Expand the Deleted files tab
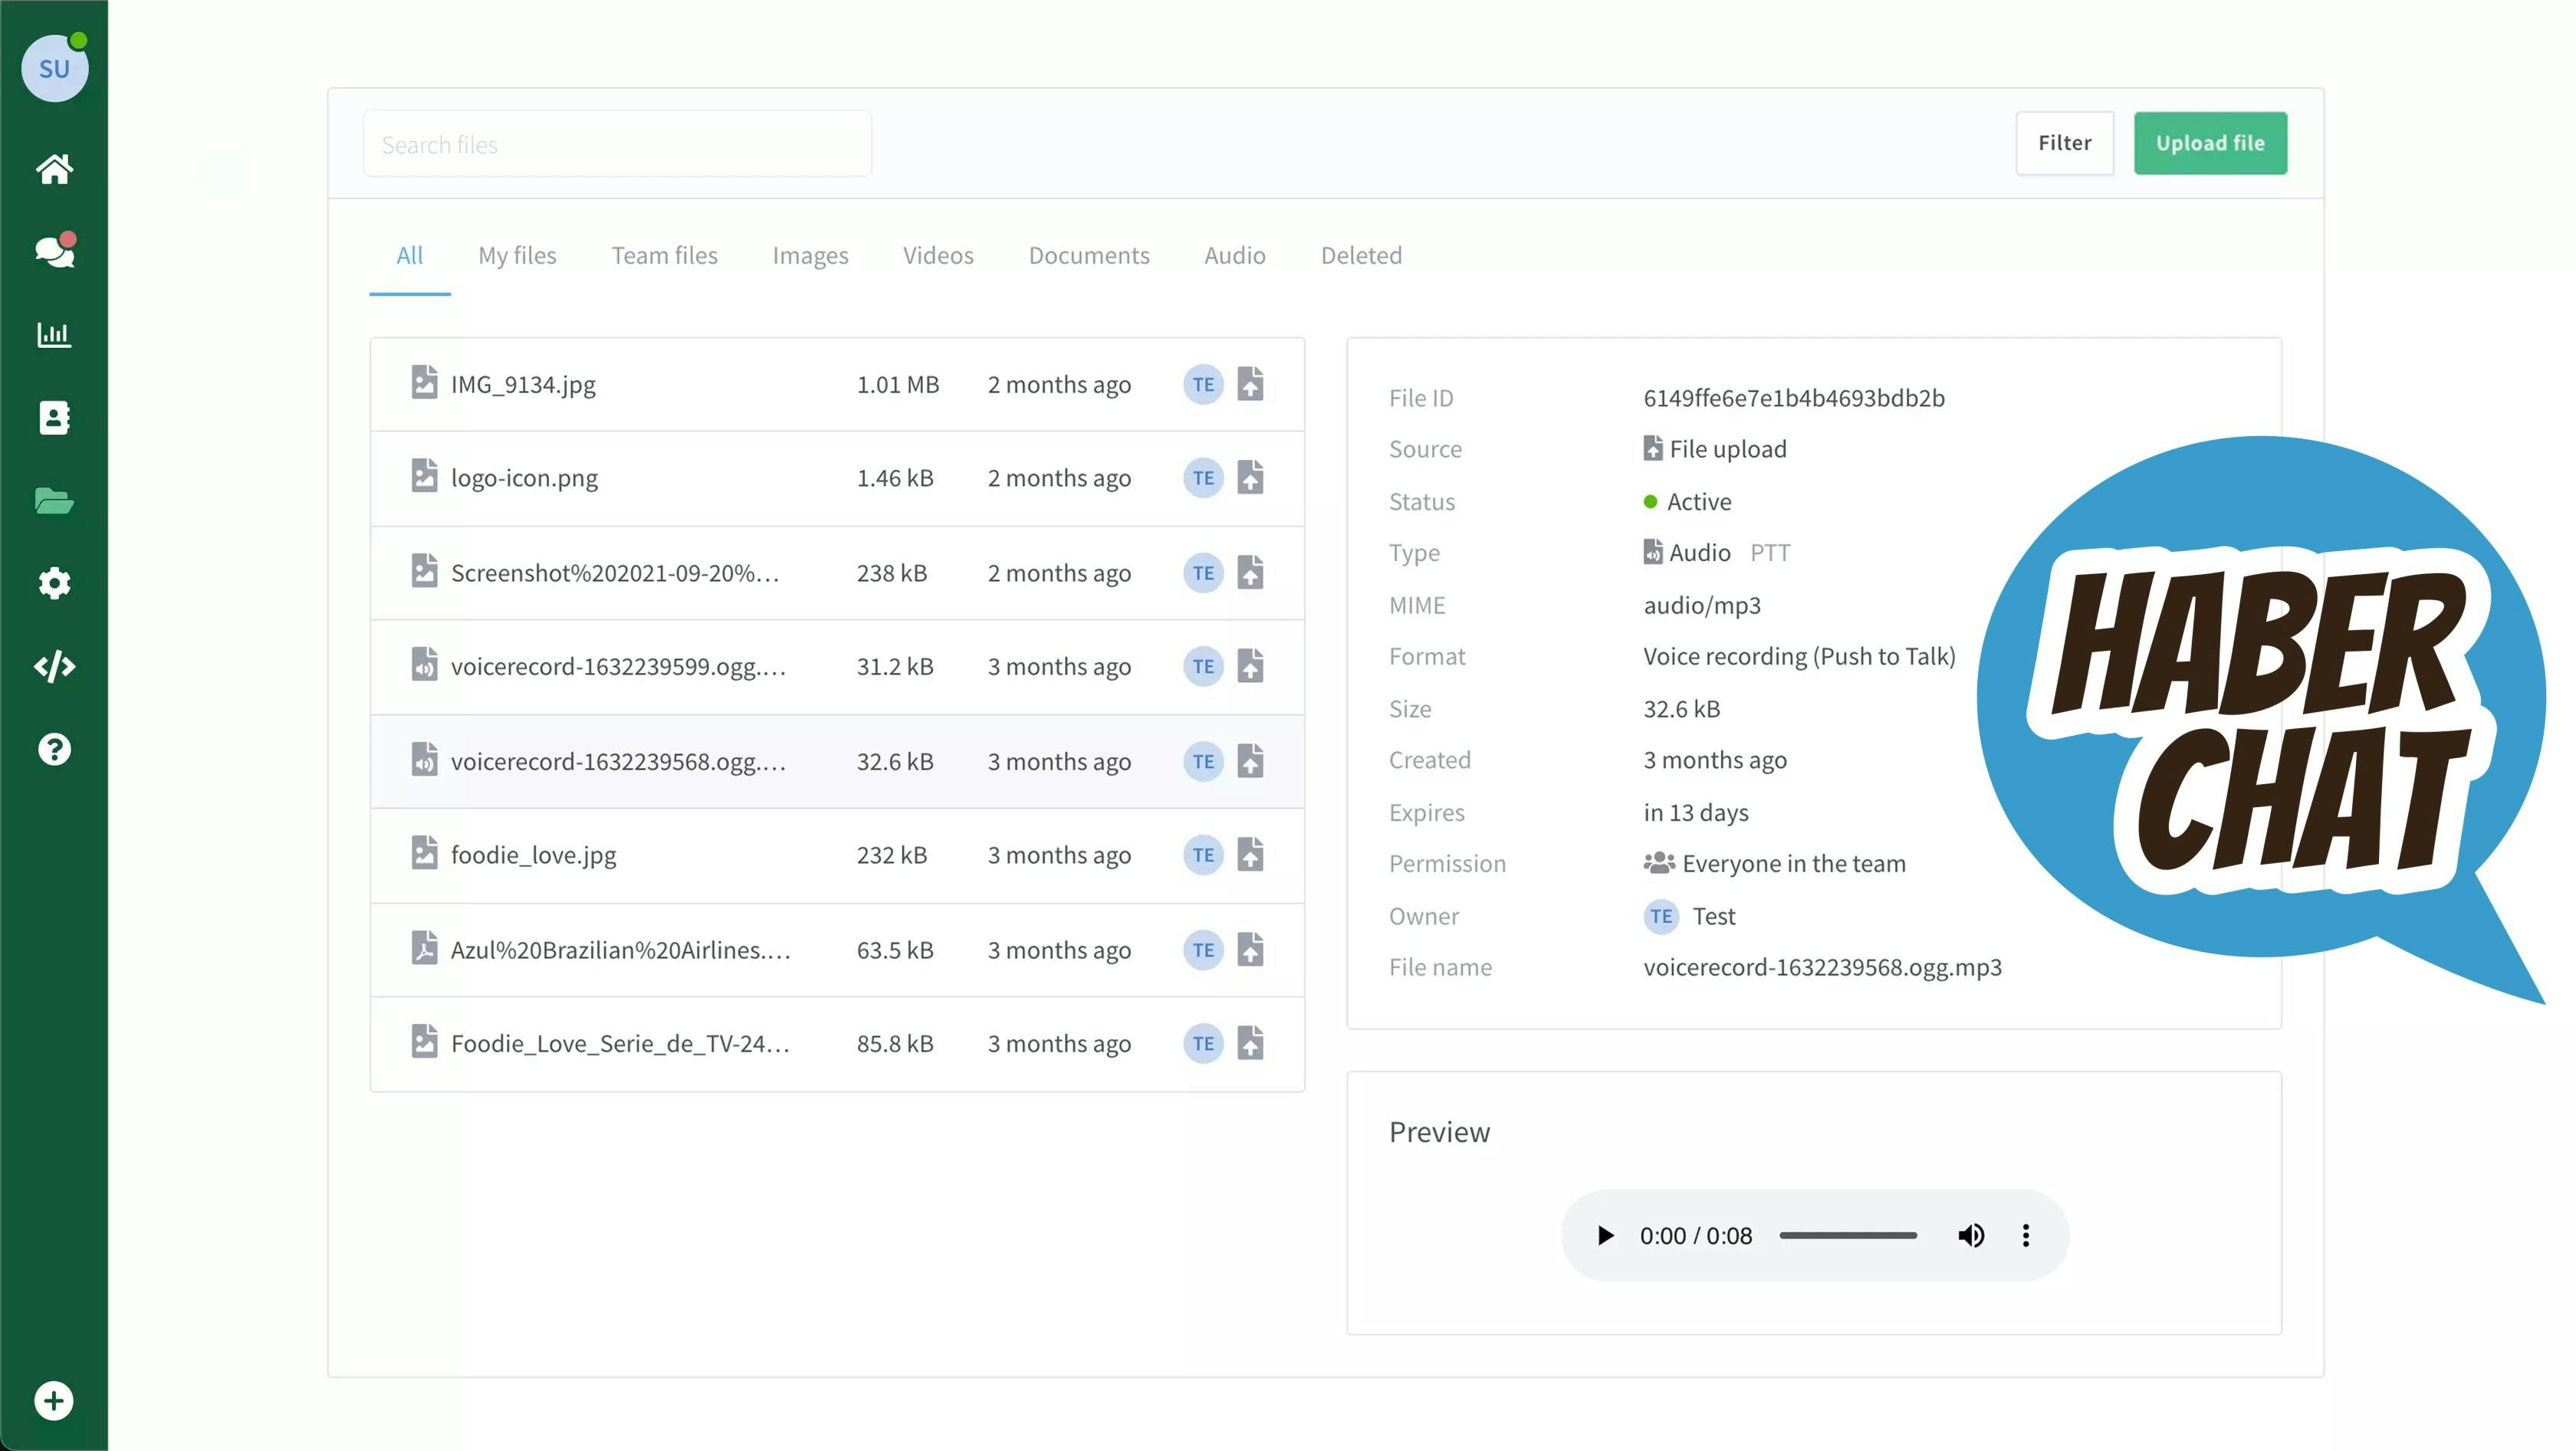Screen dimensions: 2576x1451 [1361, 254]
